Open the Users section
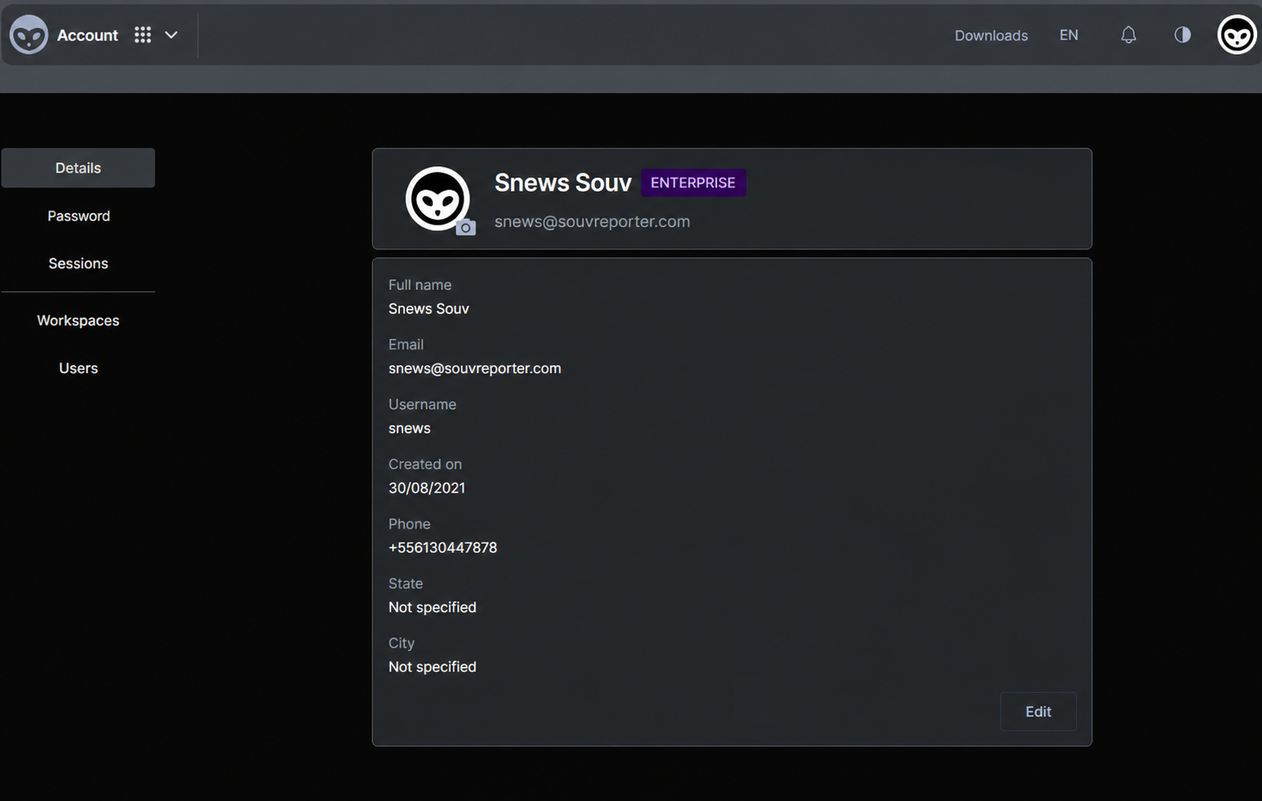The height and width of the screenshot is (801, 1262). point(78,369)
